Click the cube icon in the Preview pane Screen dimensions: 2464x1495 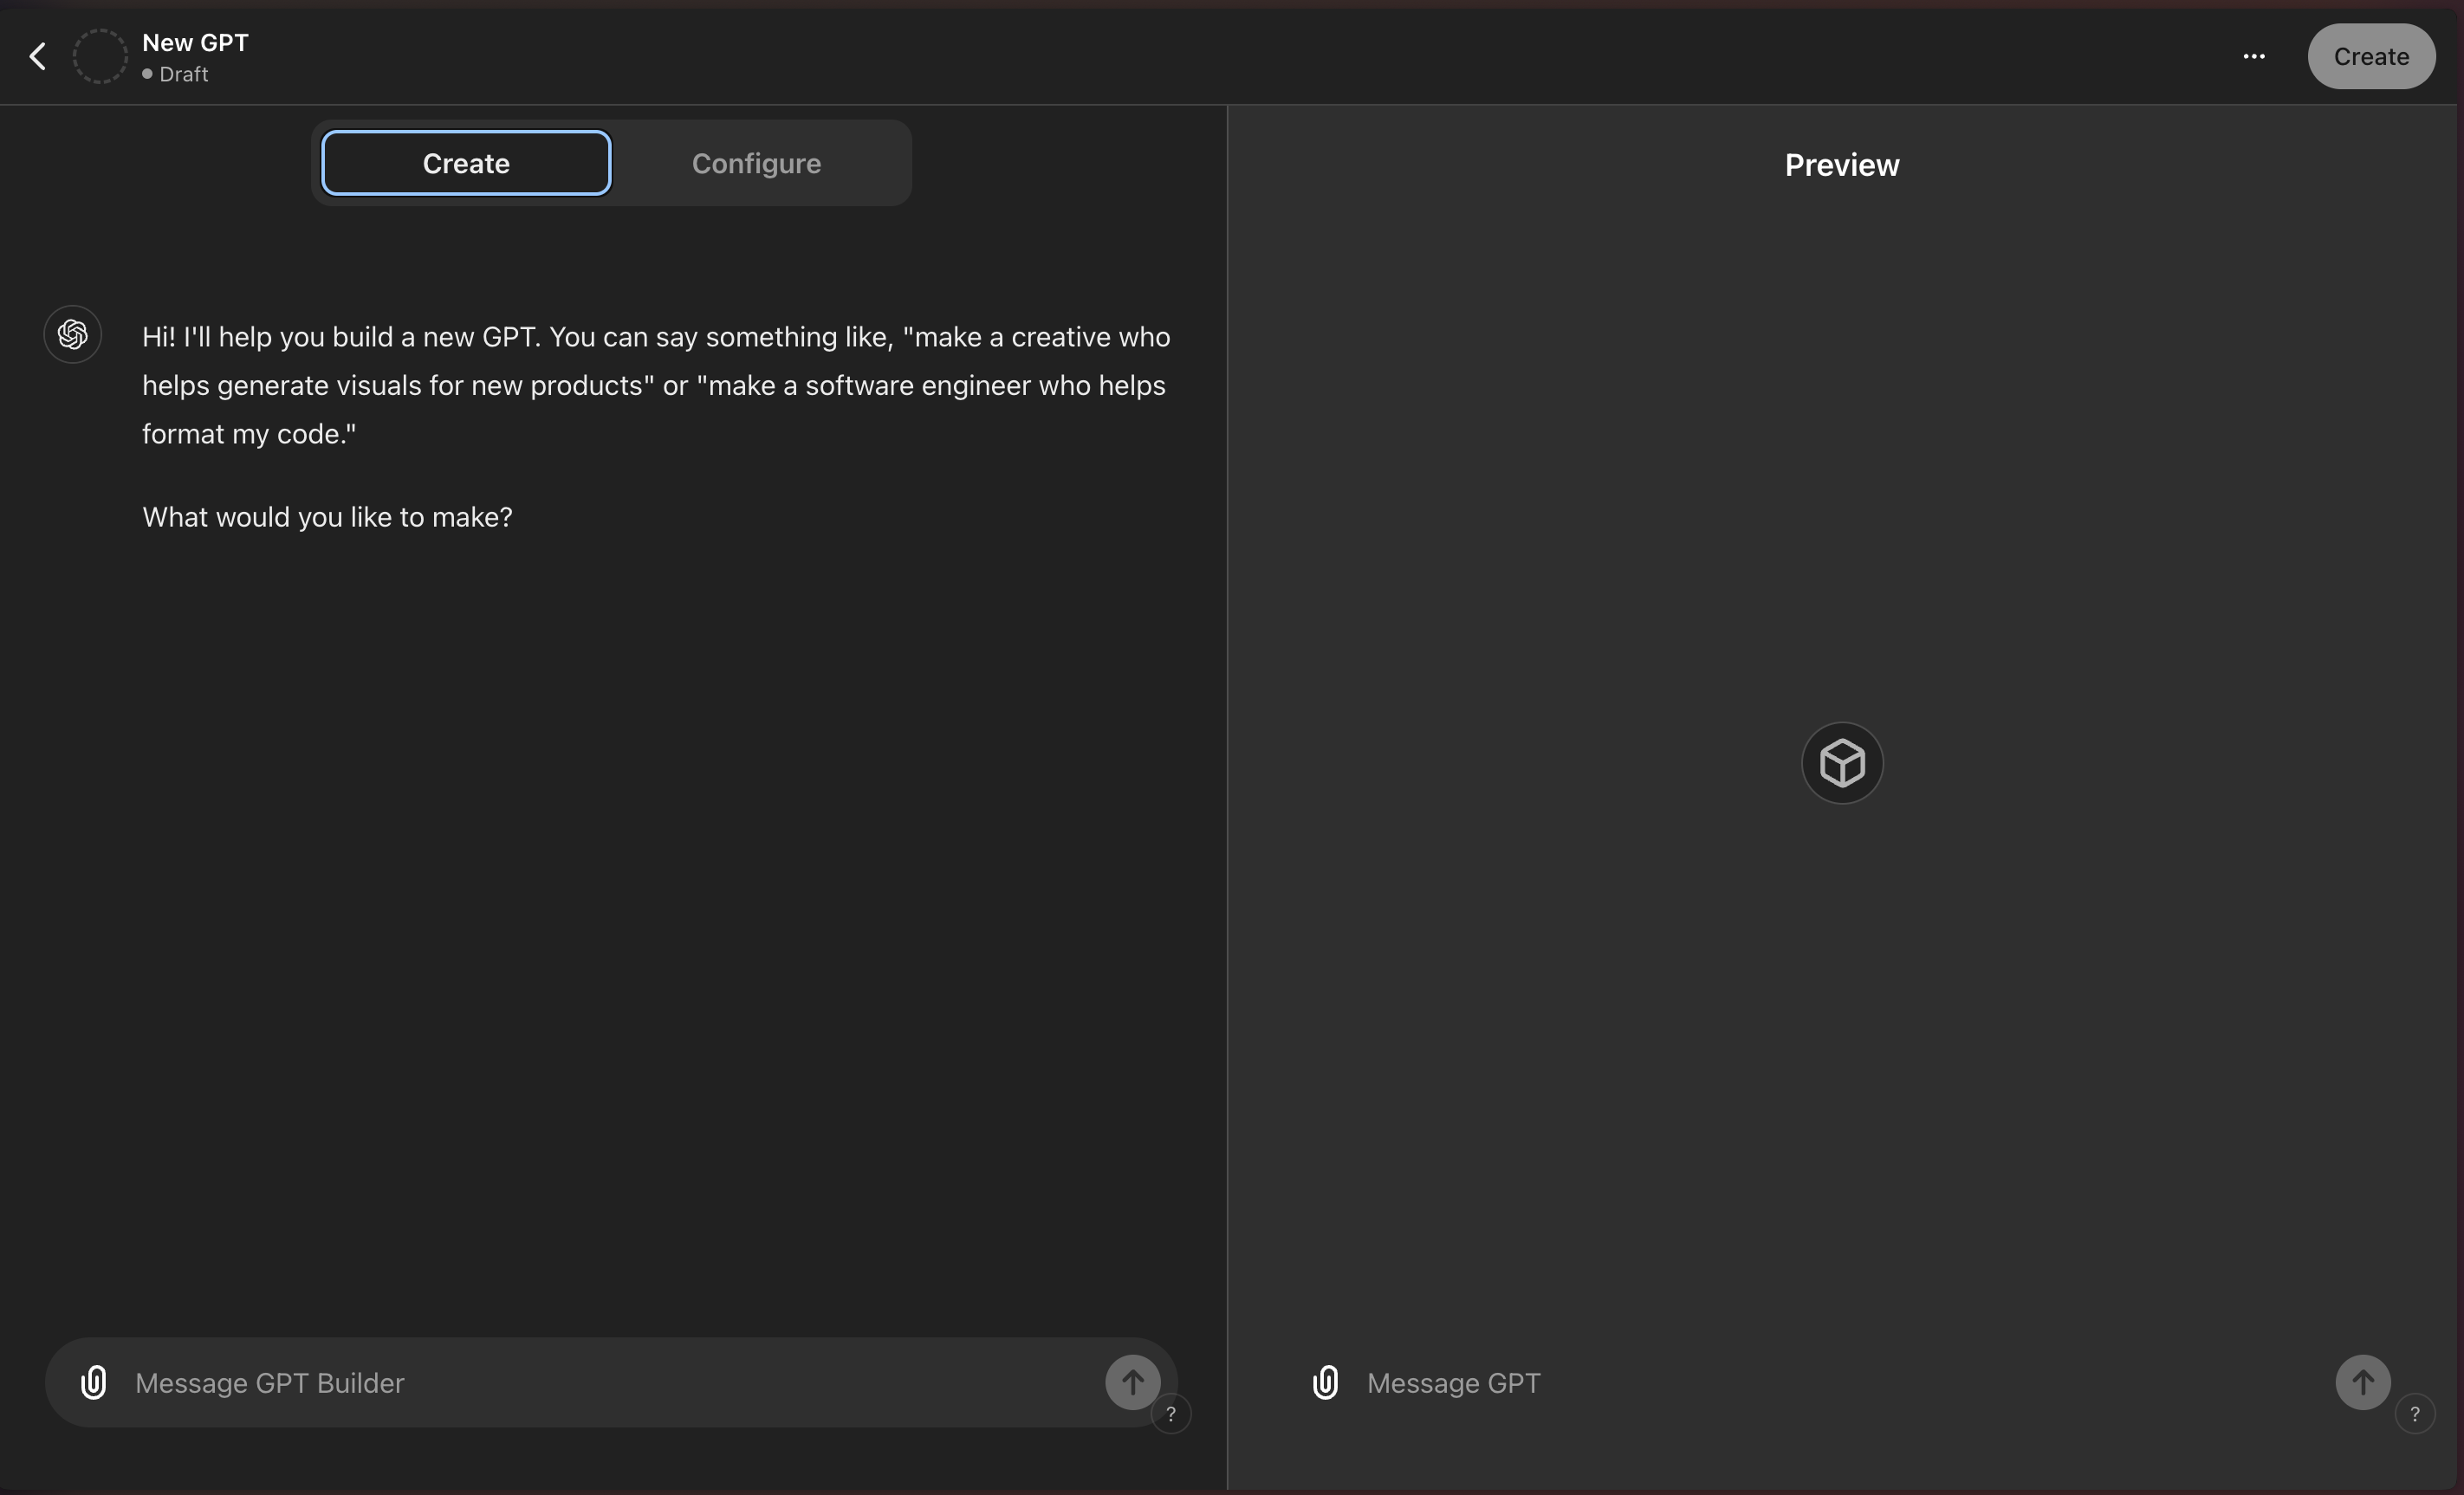(1842, 763)
